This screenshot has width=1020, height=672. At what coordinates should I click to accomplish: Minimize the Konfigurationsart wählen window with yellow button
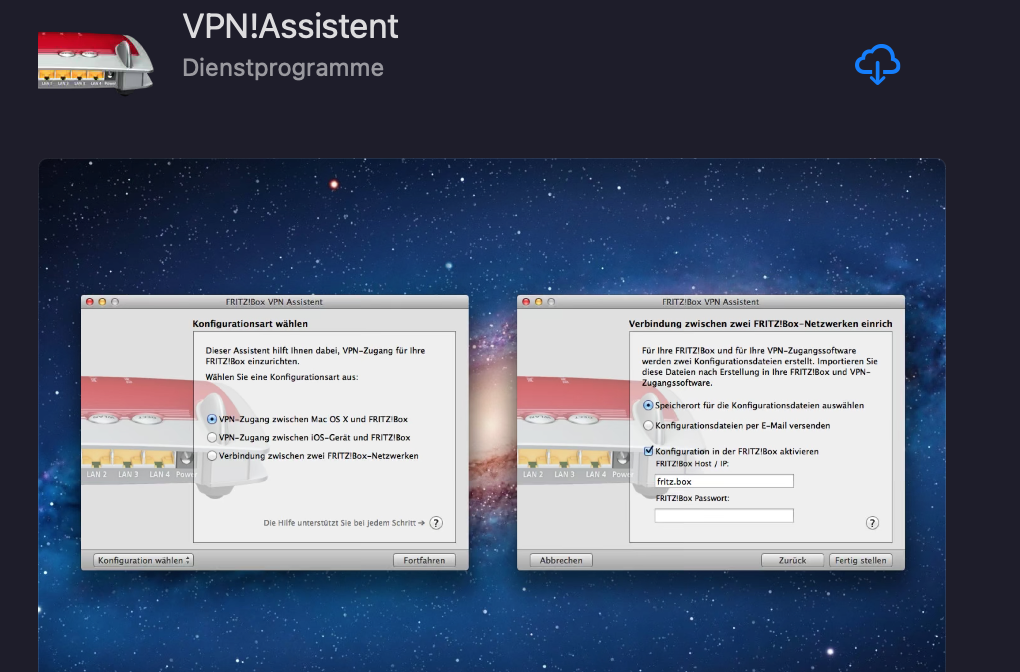pyautogui.click(x=102, y=302)
